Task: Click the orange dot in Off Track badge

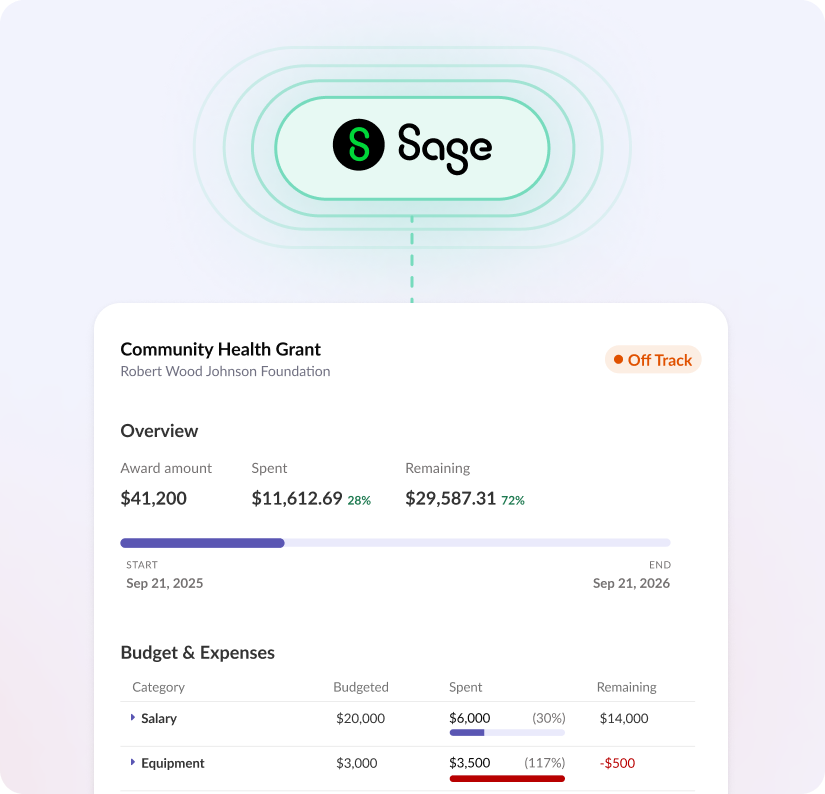Action: (x=618, y=360)
